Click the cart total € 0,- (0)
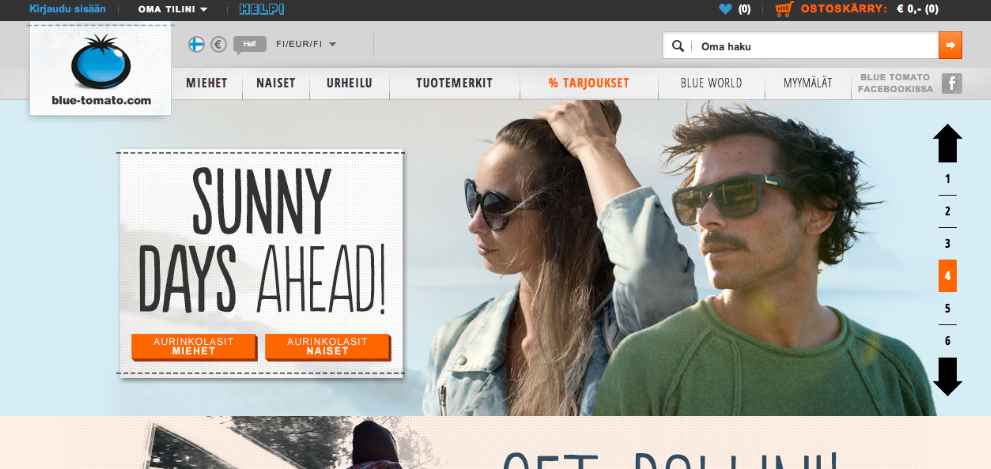Screen dimensions: 991x469 tap(918, 9)
